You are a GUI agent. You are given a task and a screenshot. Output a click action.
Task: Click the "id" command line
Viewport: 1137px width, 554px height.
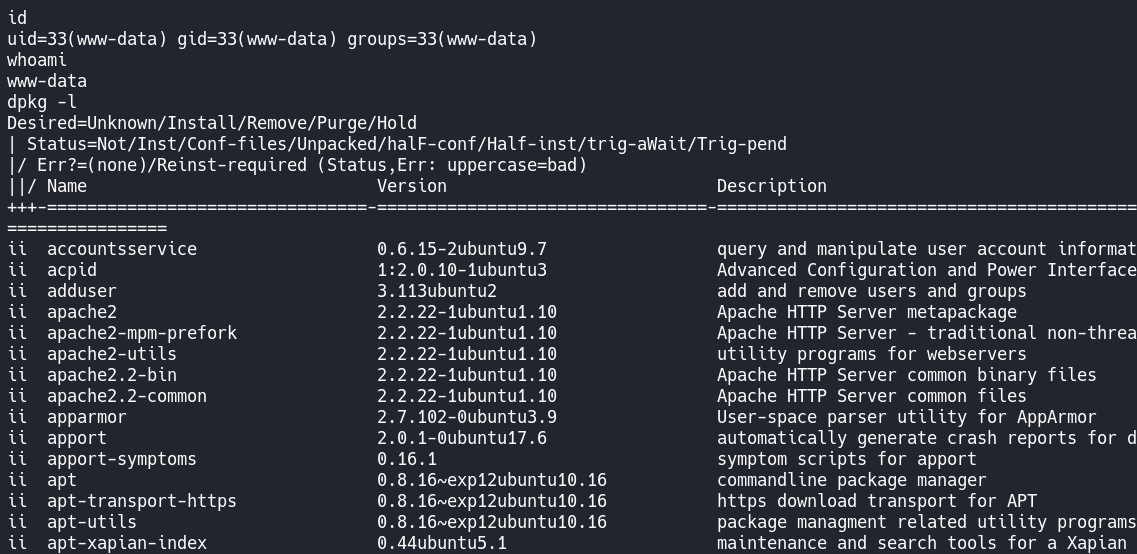[17, 18]
